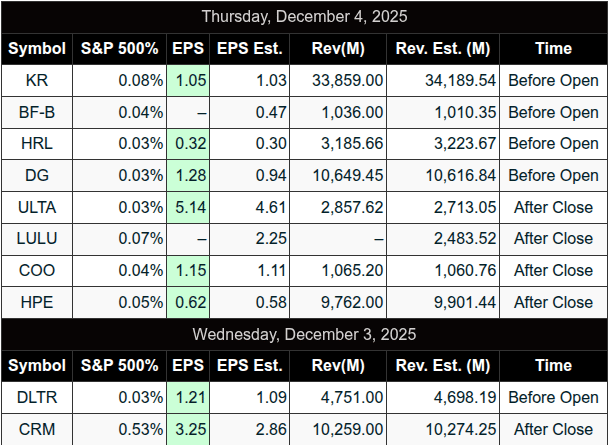Open the HPE stock symbol

point(36,302)
